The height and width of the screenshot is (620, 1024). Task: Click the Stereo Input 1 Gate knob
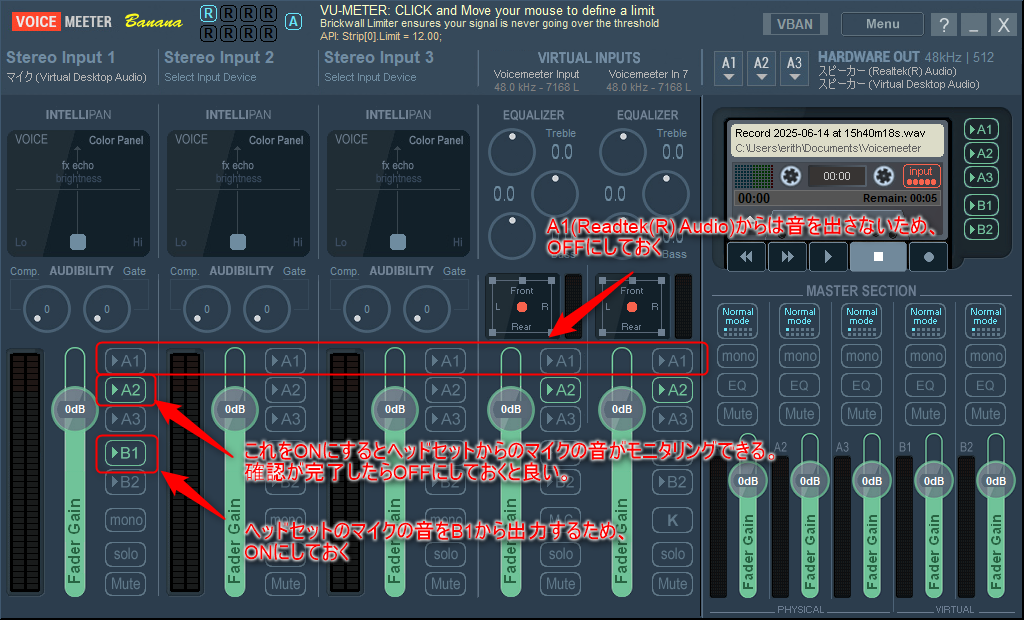click(x=106, y=309)
